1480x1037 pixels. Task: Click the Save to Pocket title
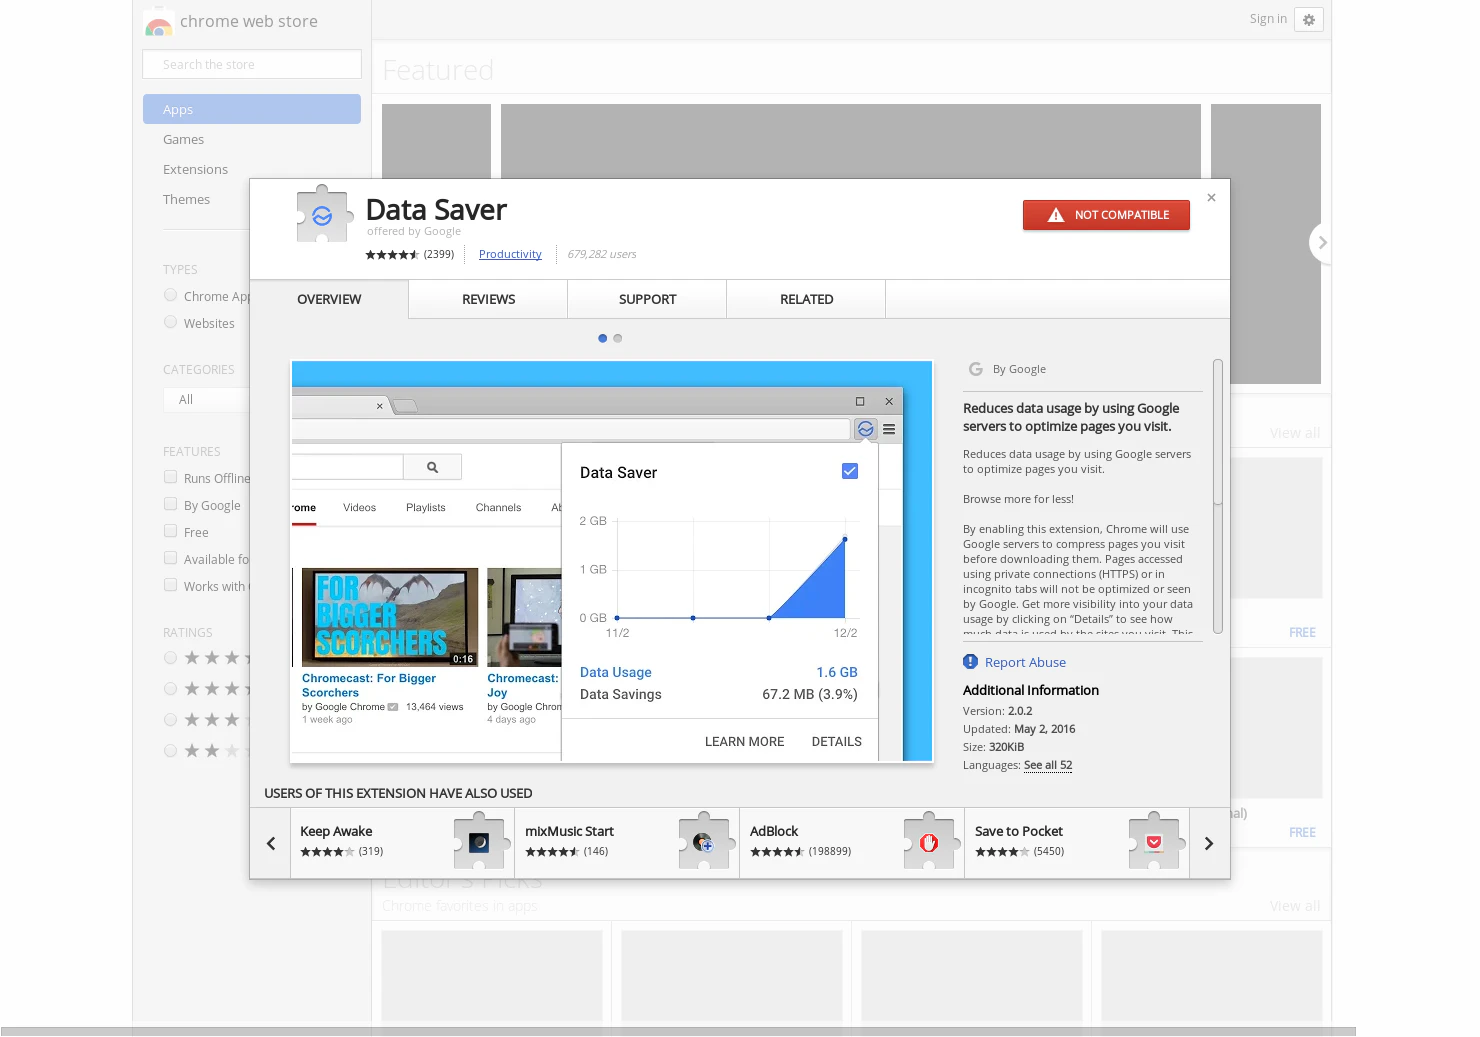(x=1019, y=831)
